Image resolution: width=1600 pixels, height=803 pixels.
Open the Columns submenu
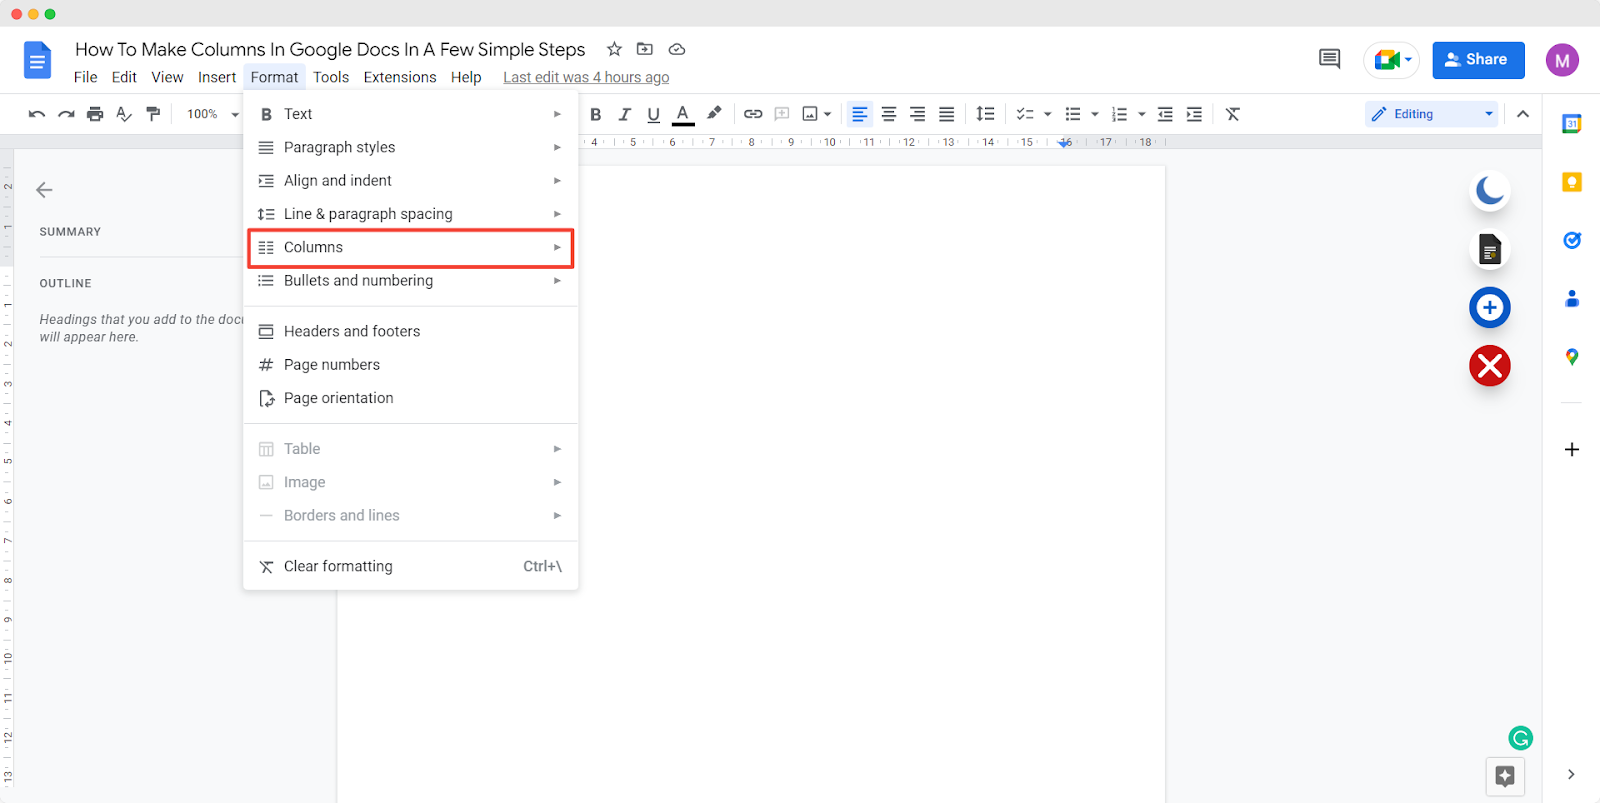point(410,247)
